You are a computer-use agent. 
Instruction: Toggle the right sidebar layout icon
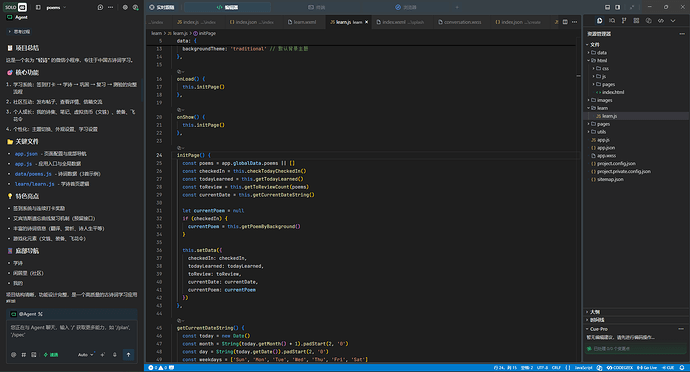(617, 7)
